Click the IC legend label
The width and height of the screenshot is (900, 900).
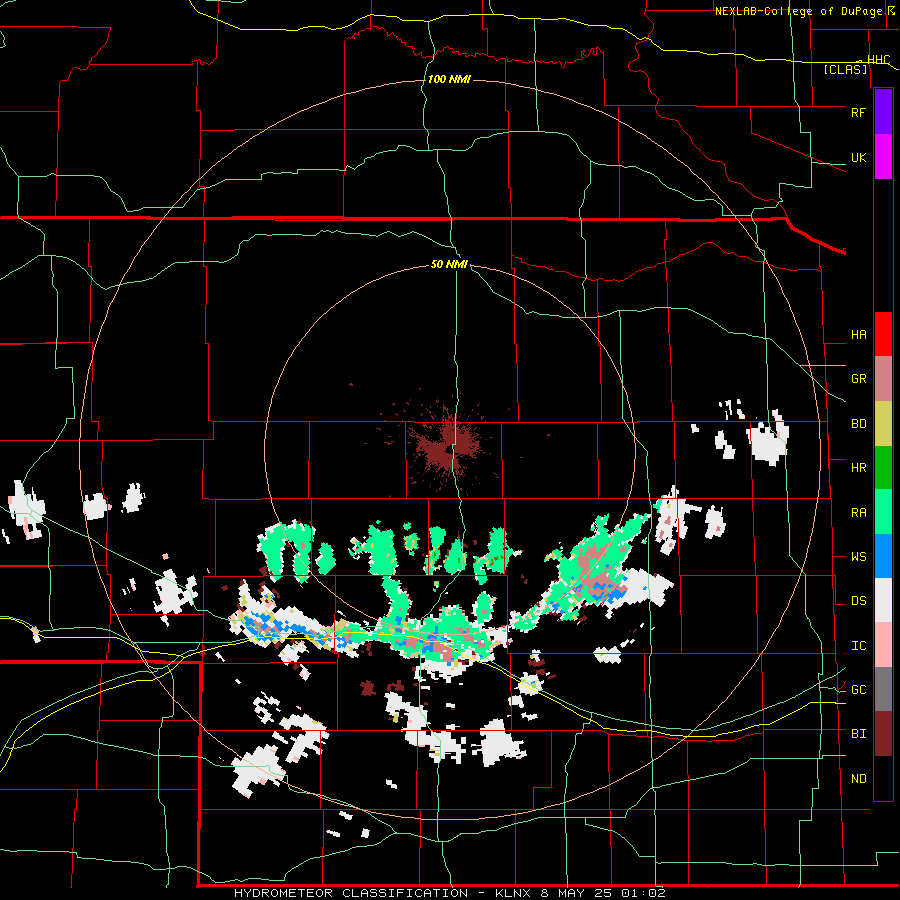click(858, 646)
